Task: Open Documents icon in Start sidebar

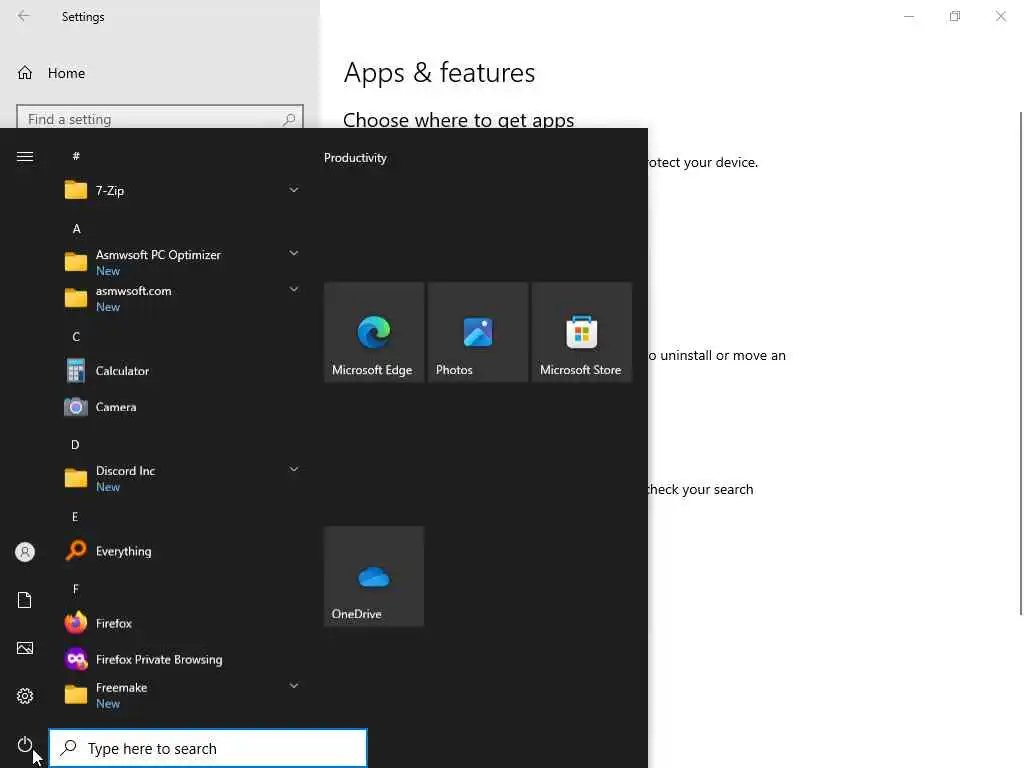Action: click(x=25, y=600)
